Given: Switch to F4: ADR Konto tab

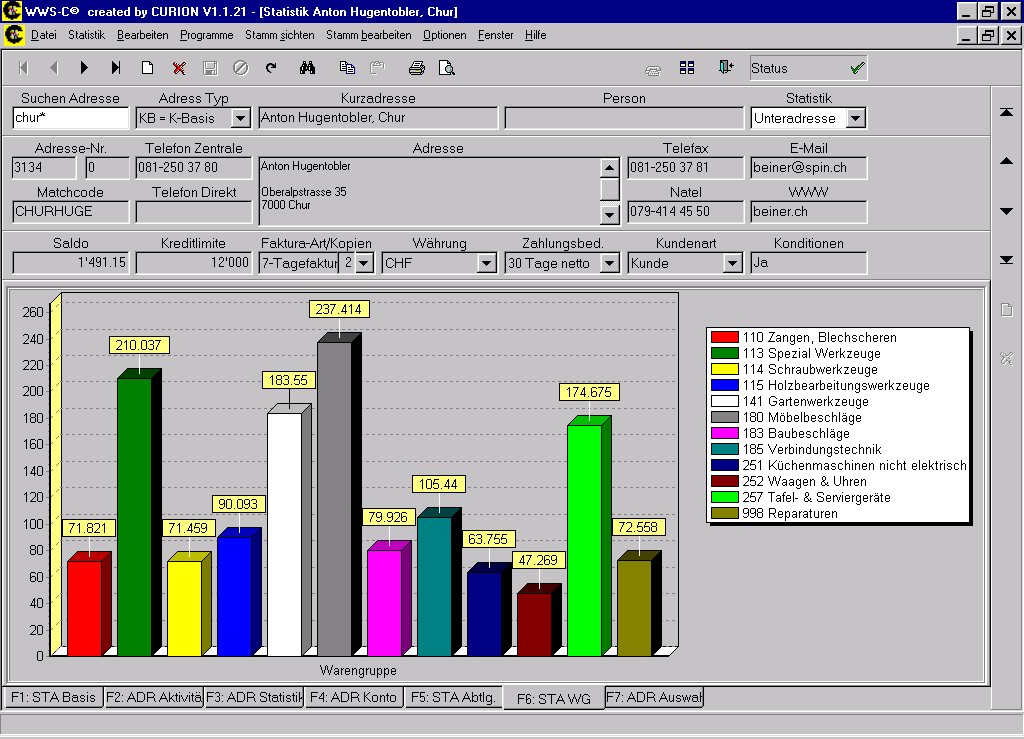Looking at the screenshot, I should pos(353,697).
